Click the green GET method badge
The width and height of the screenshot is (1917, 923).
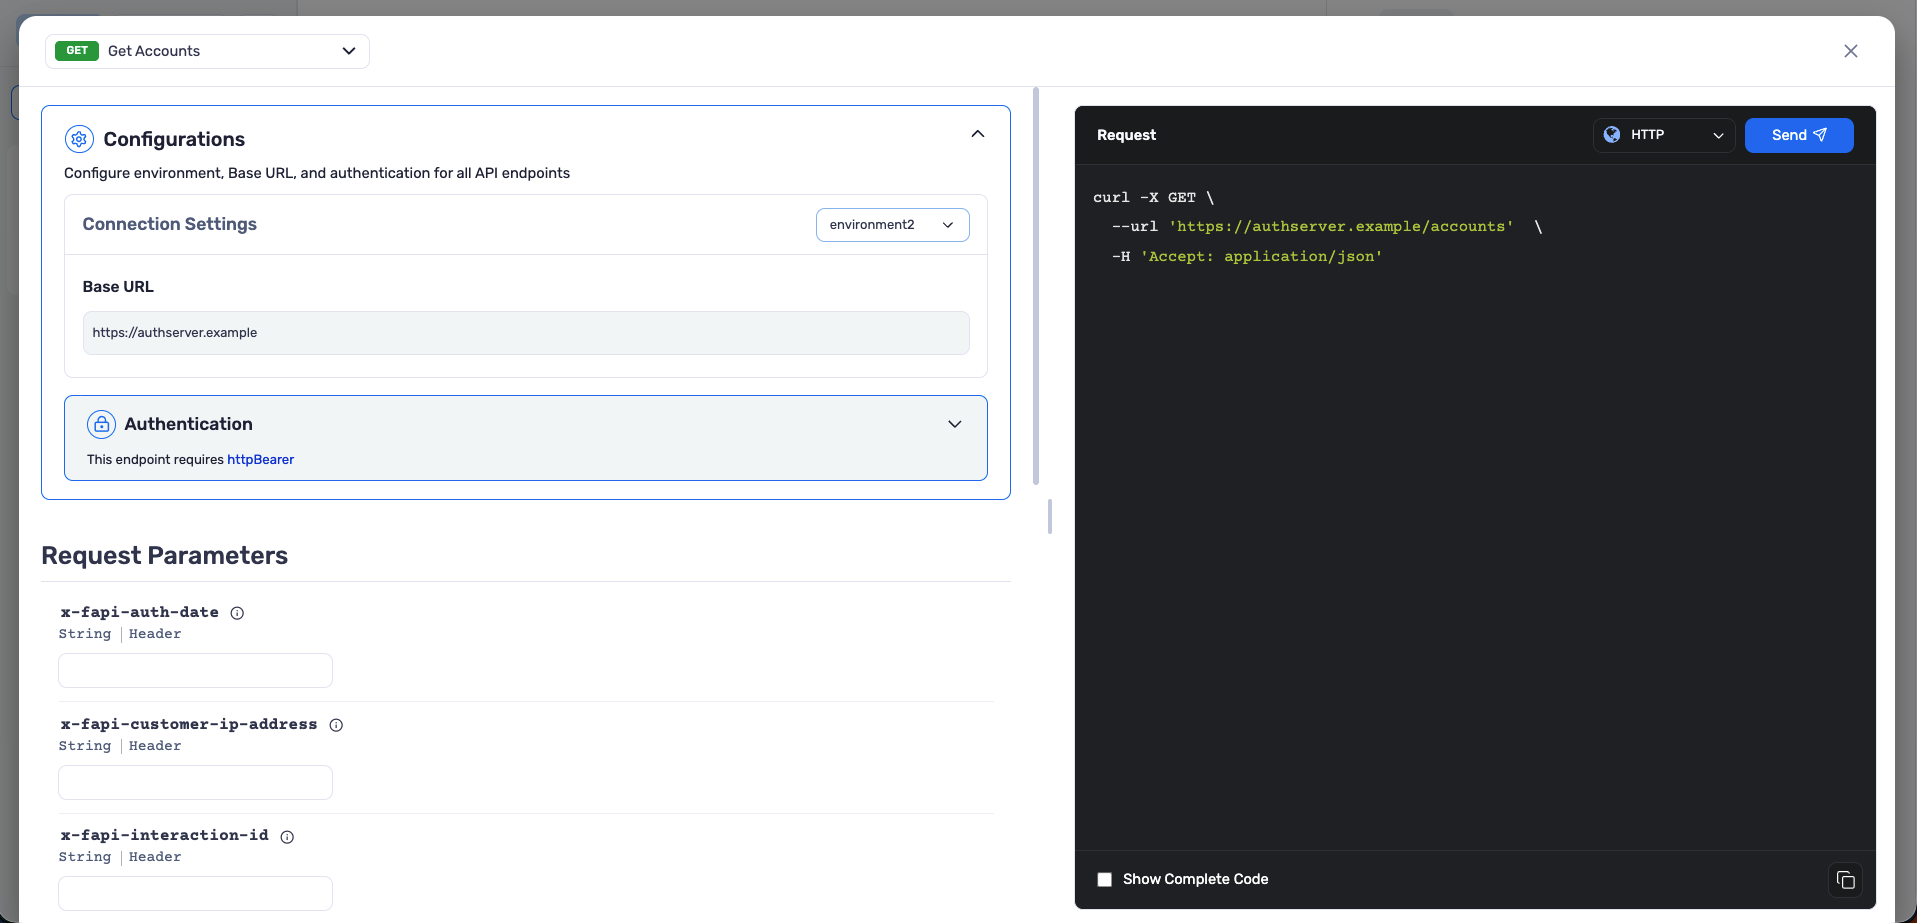[76, 50]
